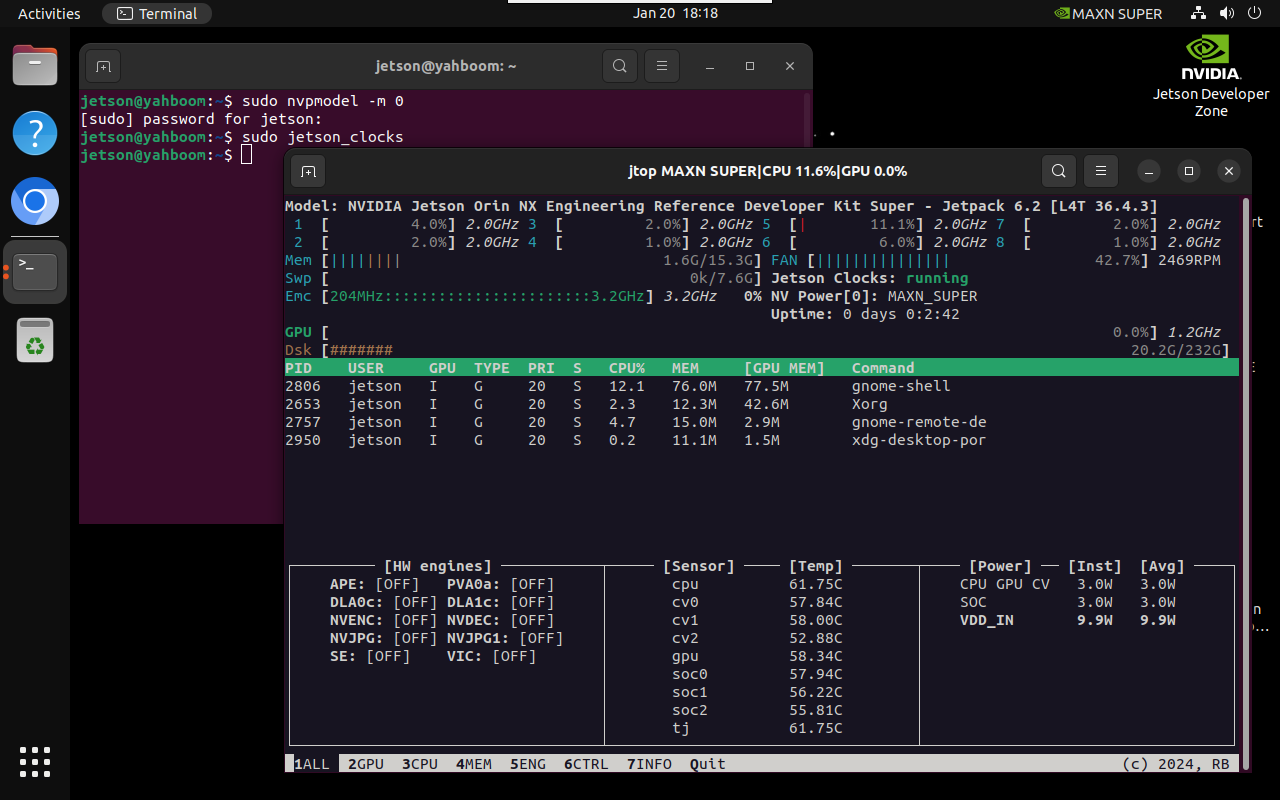Select the Xorg process row
Screen dimensions: 1280x800
[761, 404]
